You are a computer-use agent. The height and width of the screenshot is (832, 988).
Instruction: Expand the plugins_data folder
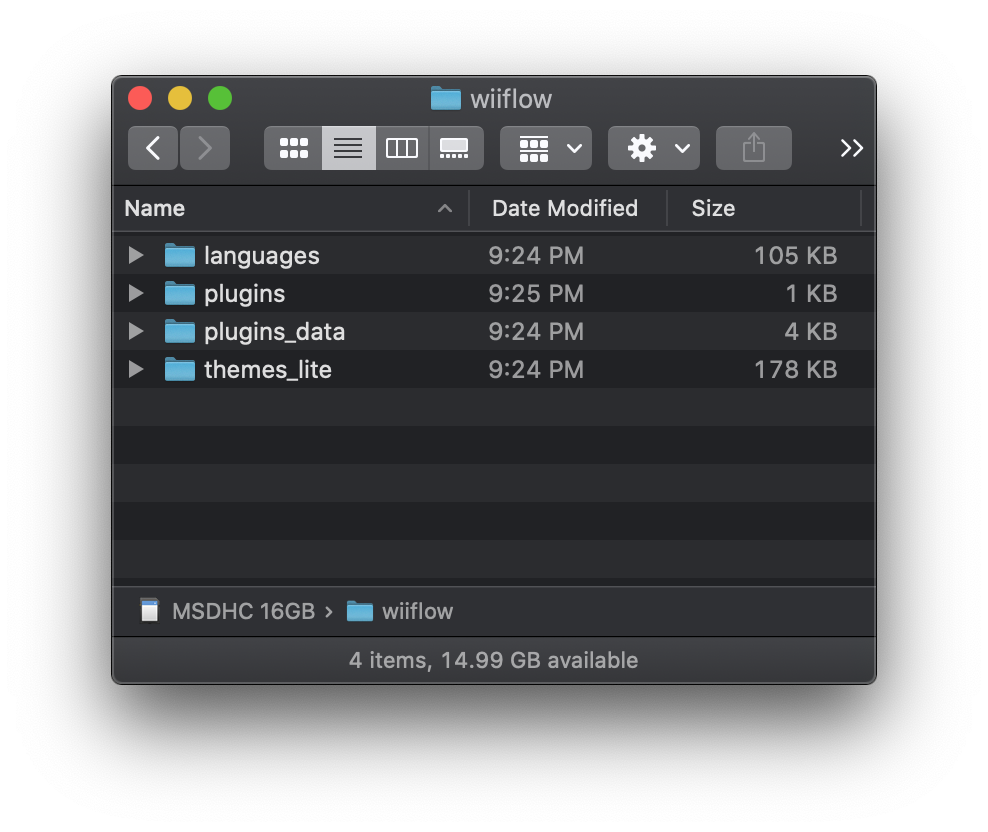135,331
